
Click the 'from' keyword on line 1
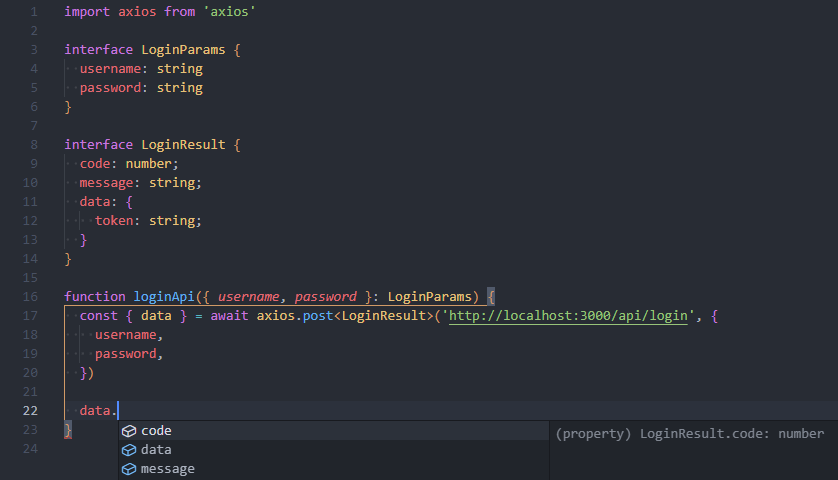click(180, 12)
